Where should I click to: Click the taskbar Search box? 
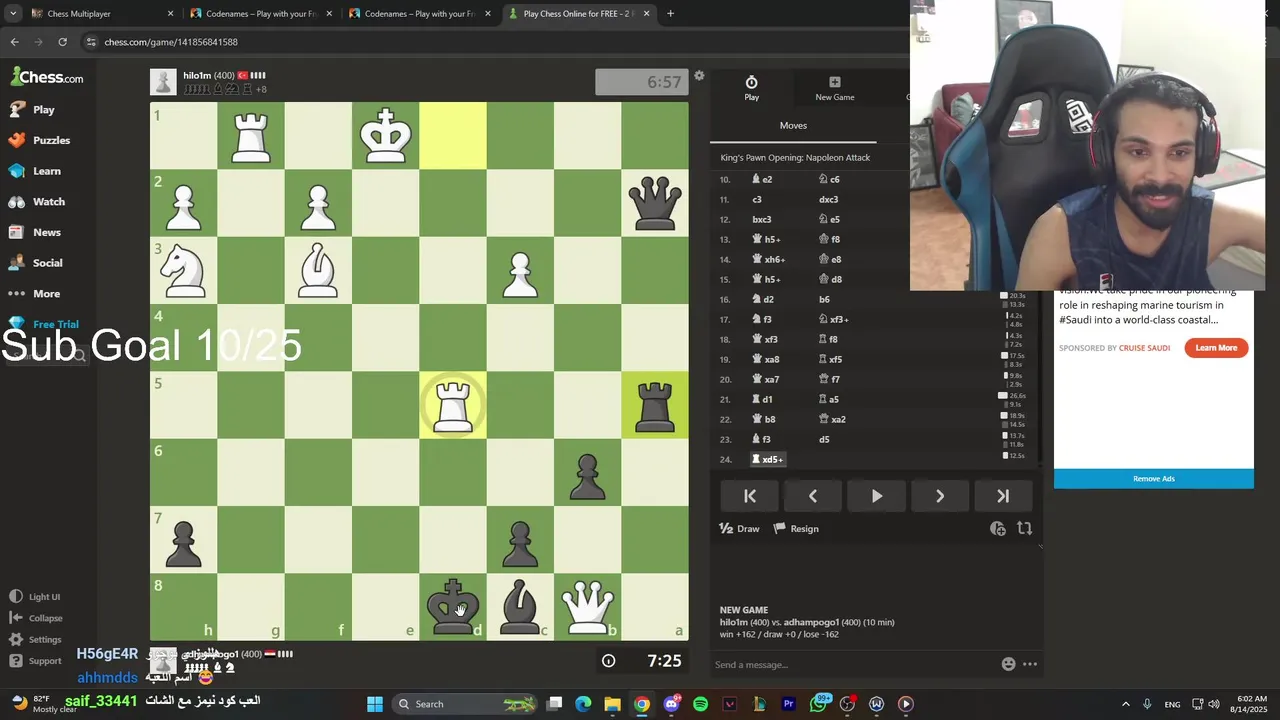click(x=466, y=704)
